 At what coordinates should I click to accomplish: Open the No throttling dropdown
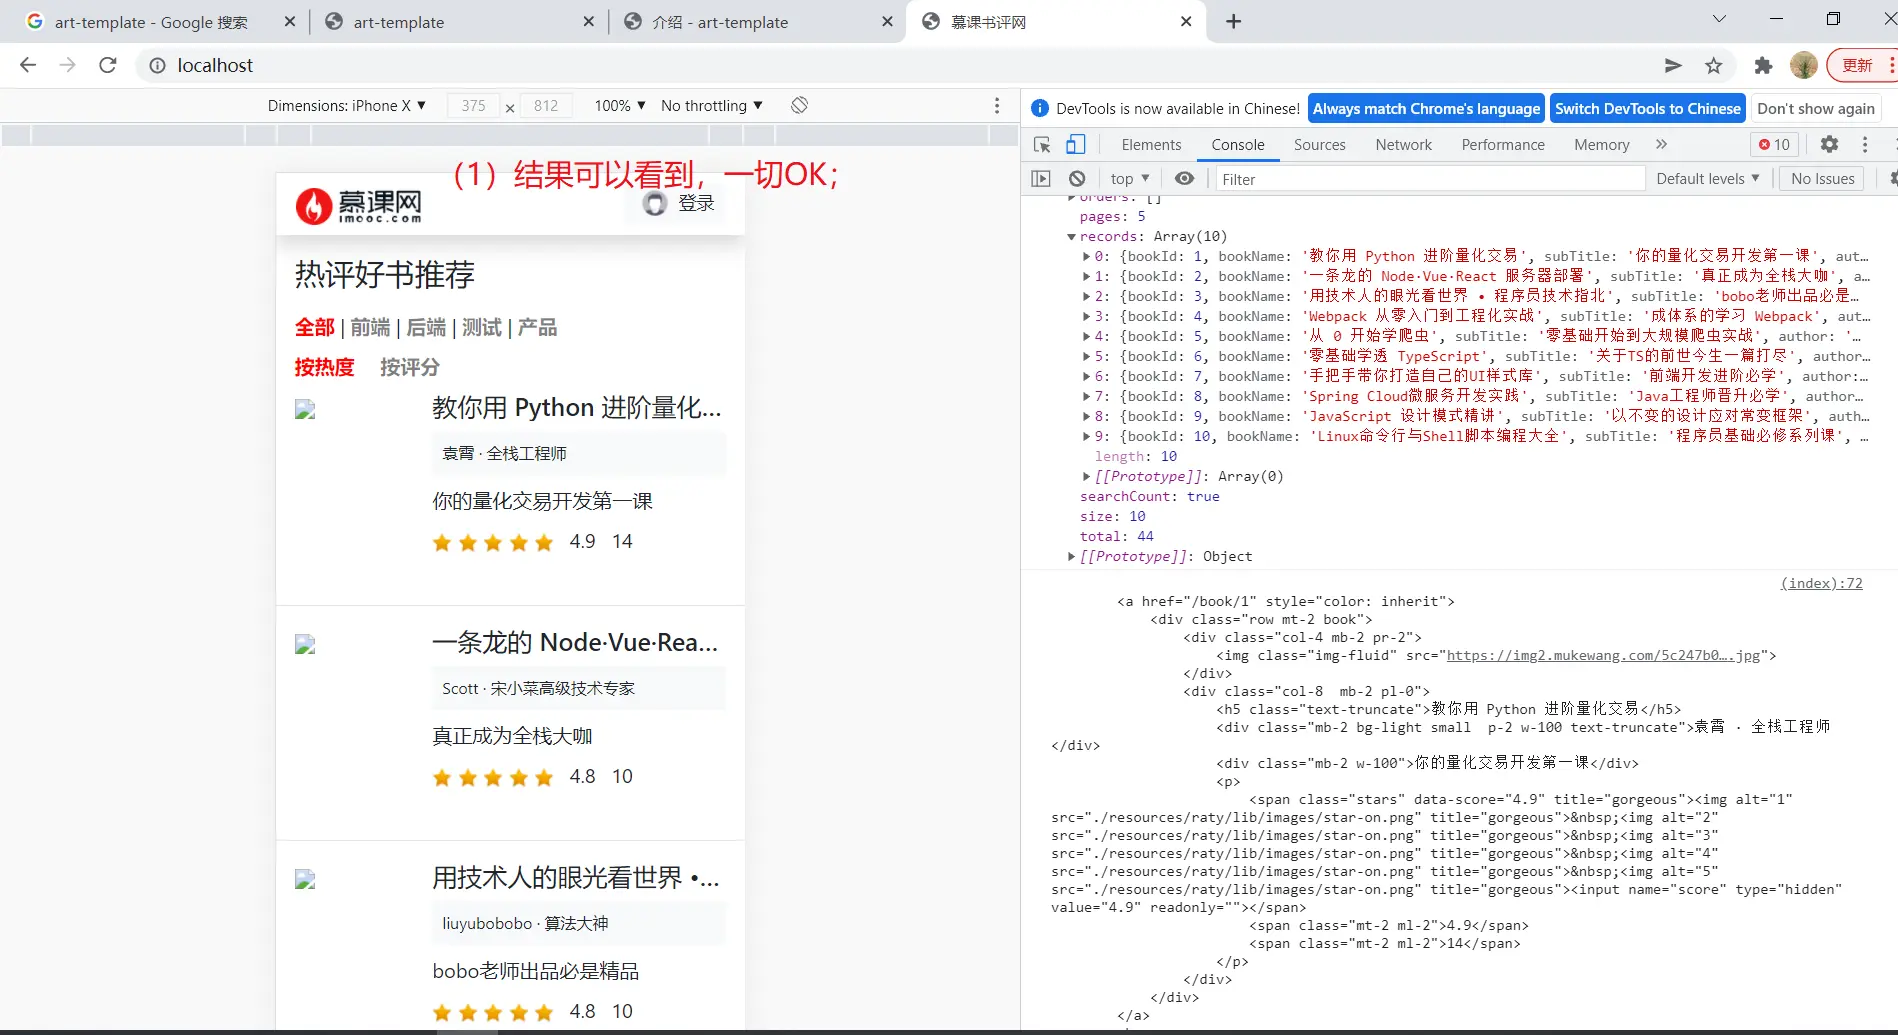click(711, 106)
